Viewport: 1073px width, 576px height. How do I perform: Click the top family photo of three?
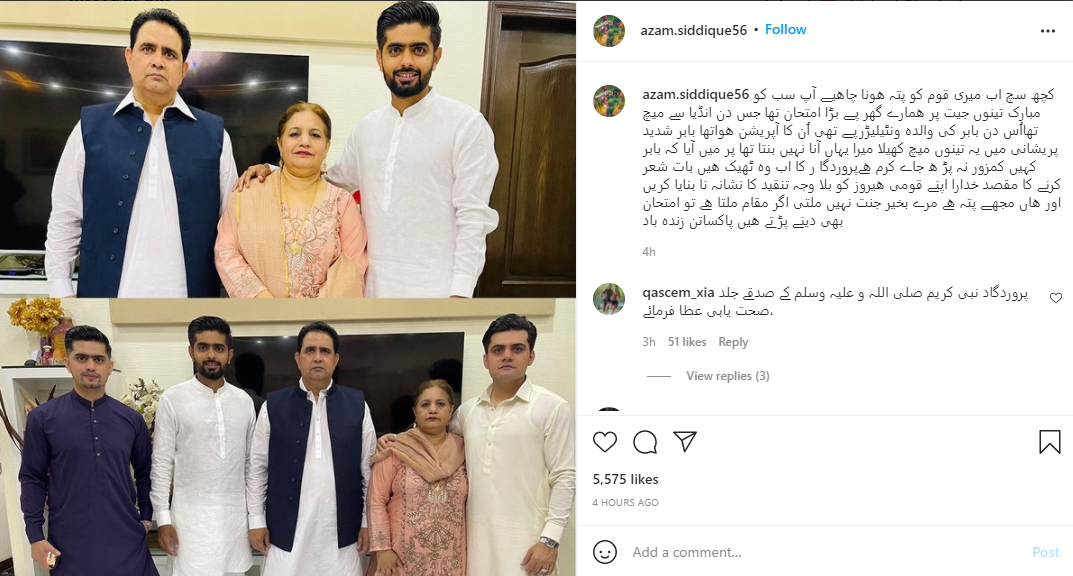[288, 149]
